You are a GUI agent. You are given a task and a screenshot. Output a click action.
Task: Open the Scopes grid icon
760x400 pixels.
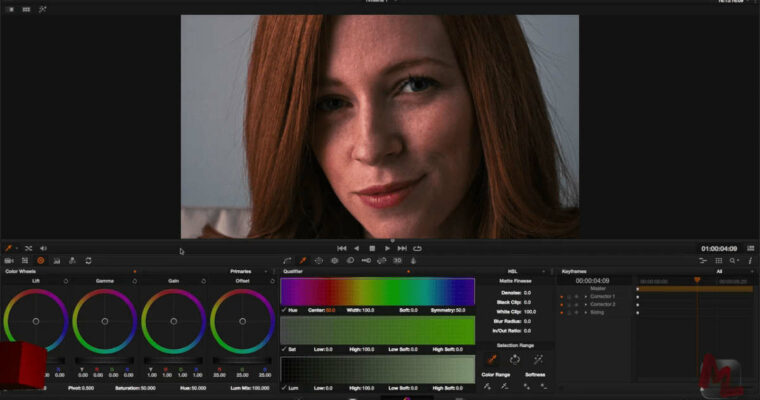coord(719,261)
